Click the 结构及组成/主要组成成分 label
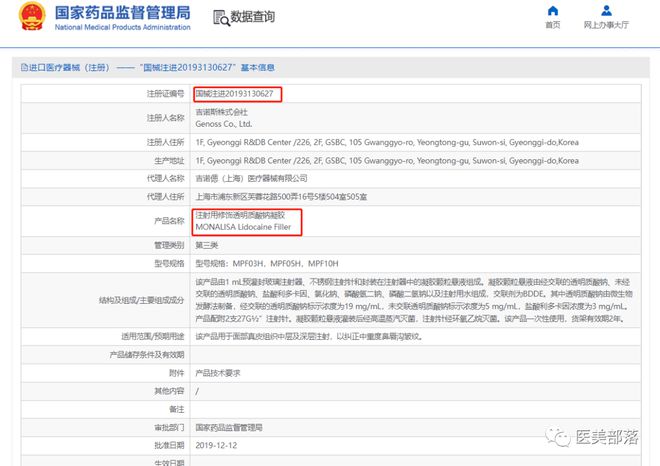The image size is (660, 466). tap(141, 300)
